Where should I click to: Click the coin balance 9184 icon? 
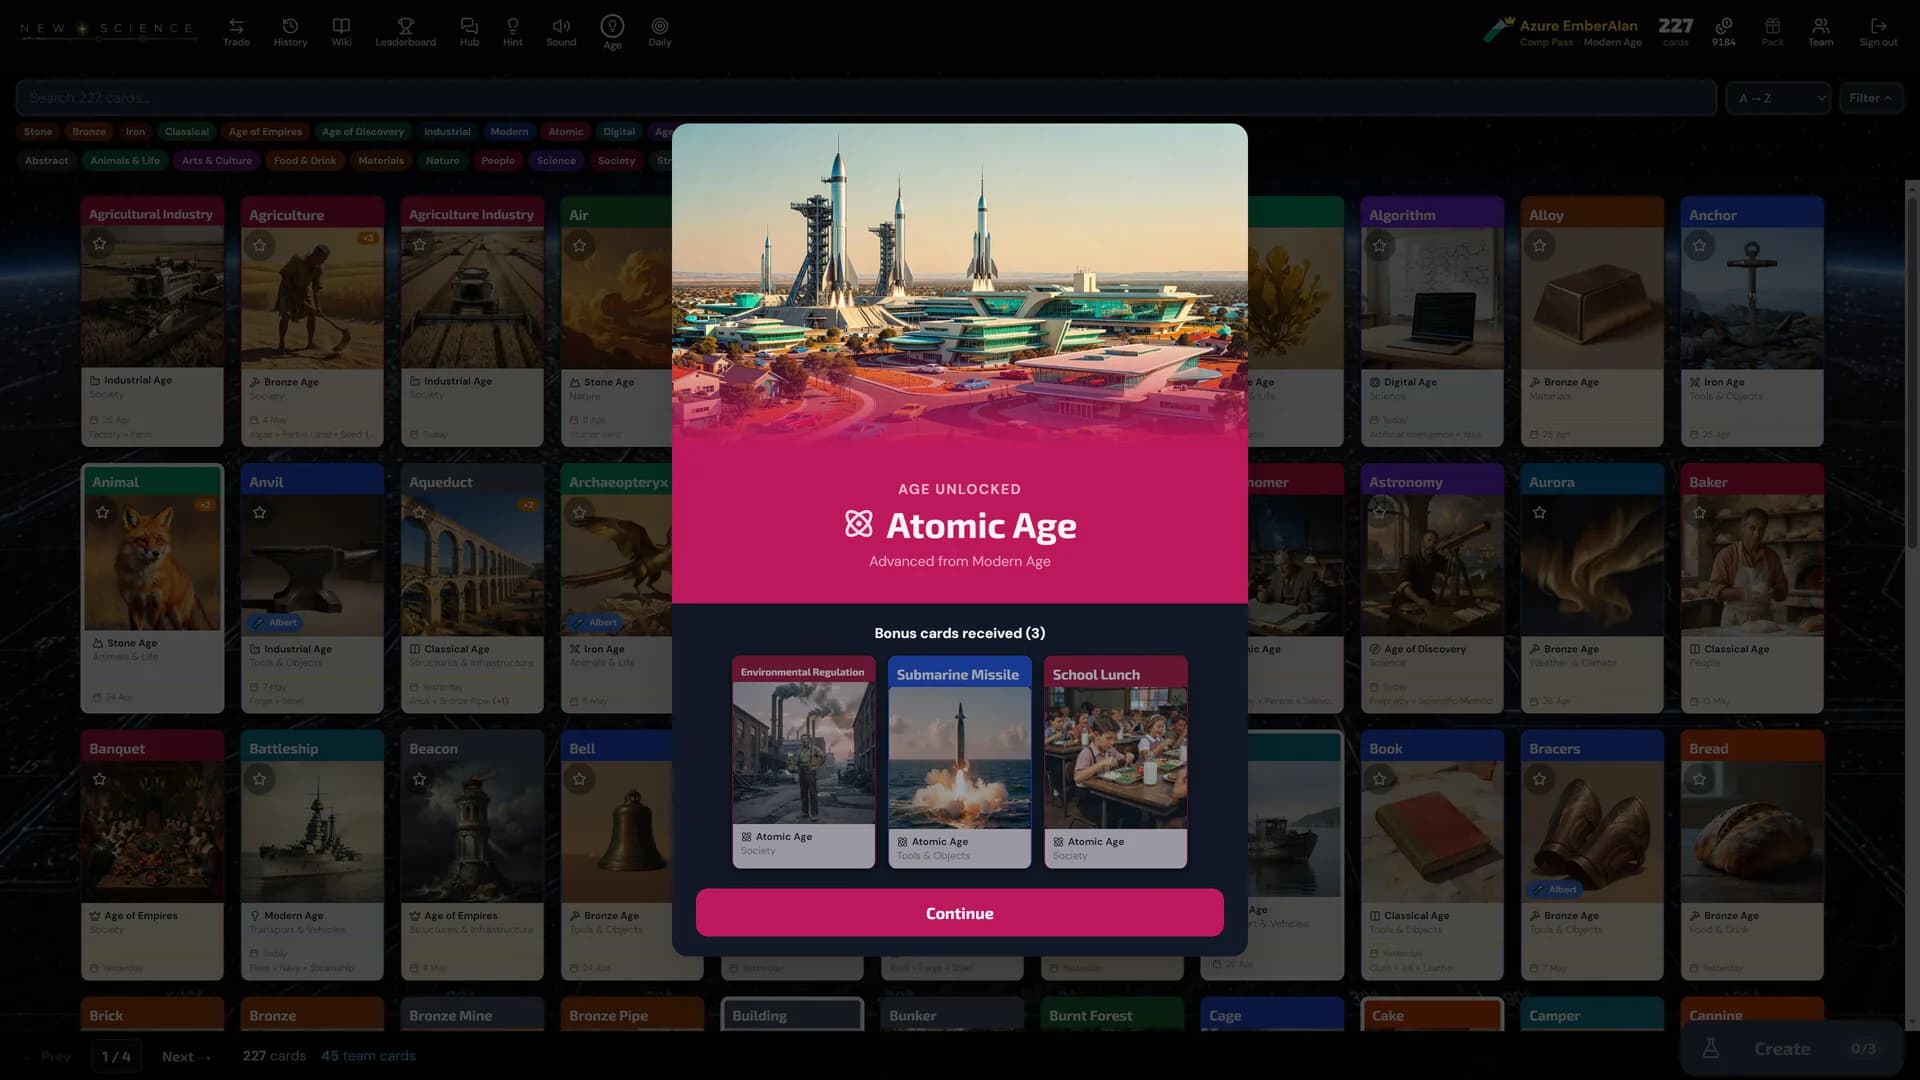(1723, 32)
